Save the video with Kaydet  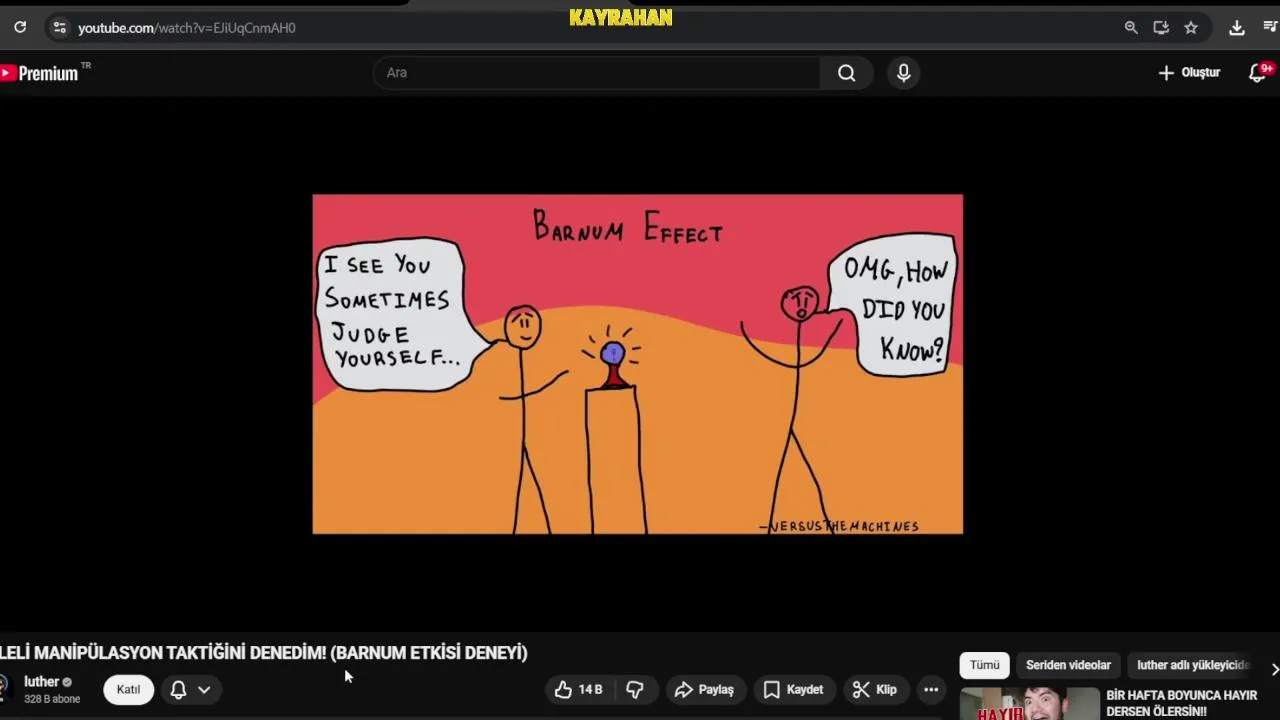(x=794, y=689)
